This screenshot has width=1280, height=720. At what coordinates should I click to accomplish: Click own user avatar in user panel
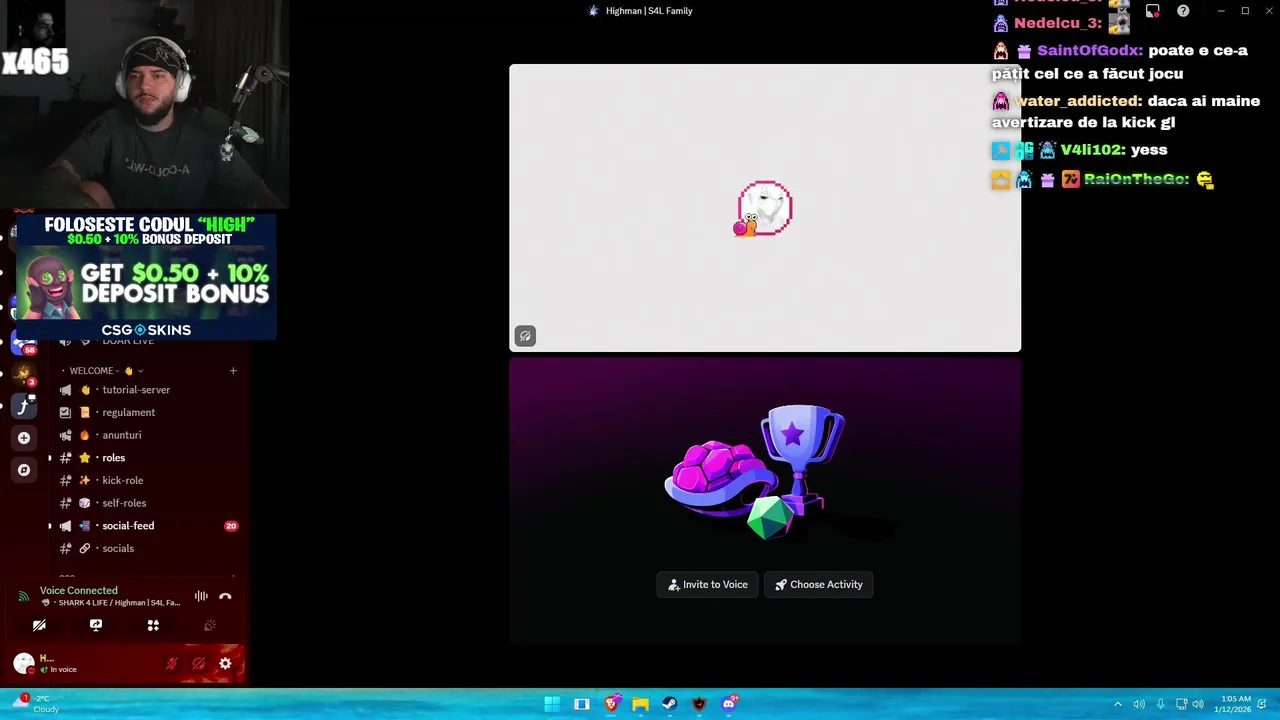pos(24,663)
